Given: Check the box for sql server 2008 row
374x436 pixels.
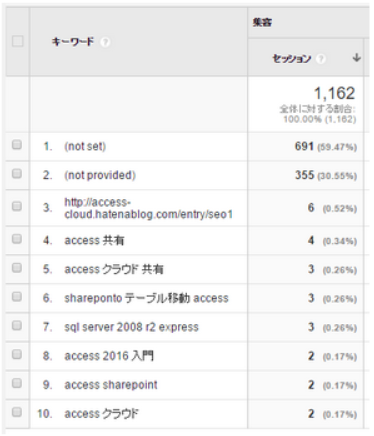Looking at the screenshot, I should coord(17,325).
